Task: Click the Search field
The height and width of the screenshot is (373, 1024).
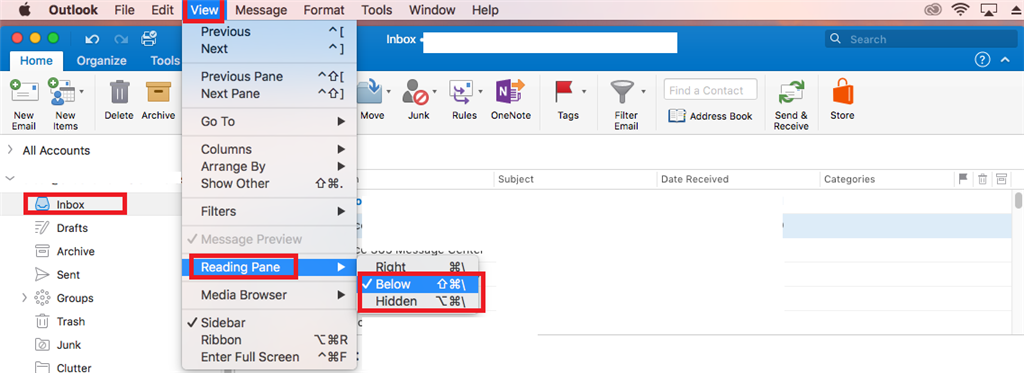Action: (x=921, y=39)
